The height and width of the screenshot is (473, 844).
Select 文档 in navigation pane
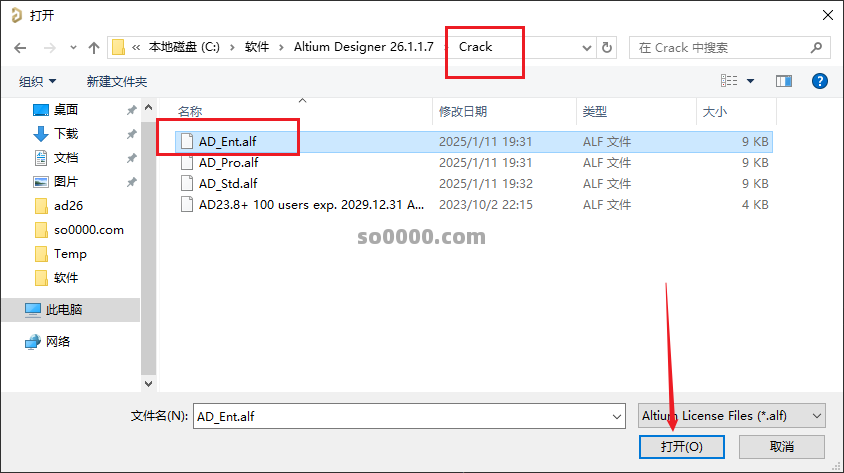[x=66, y=158]
